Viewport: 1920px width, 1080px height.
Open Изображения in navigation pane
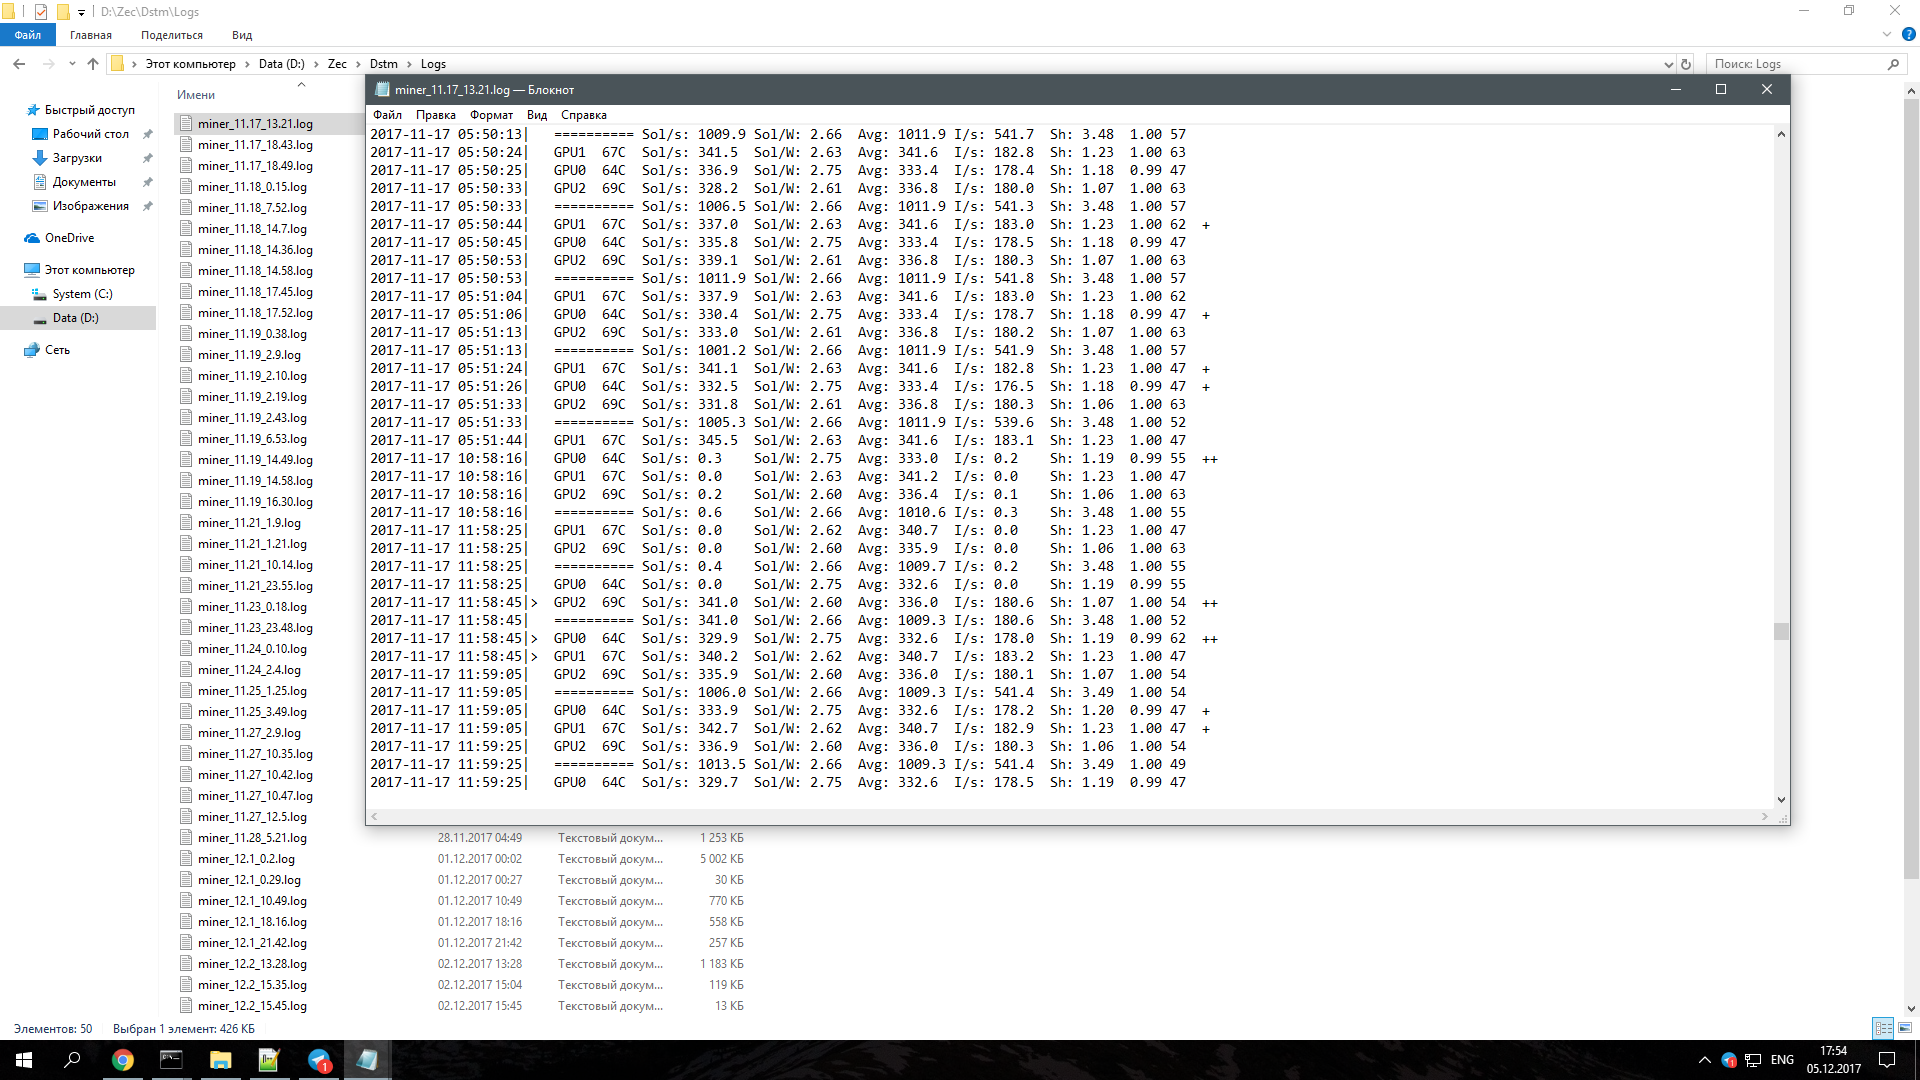click(x=90, y=206)
